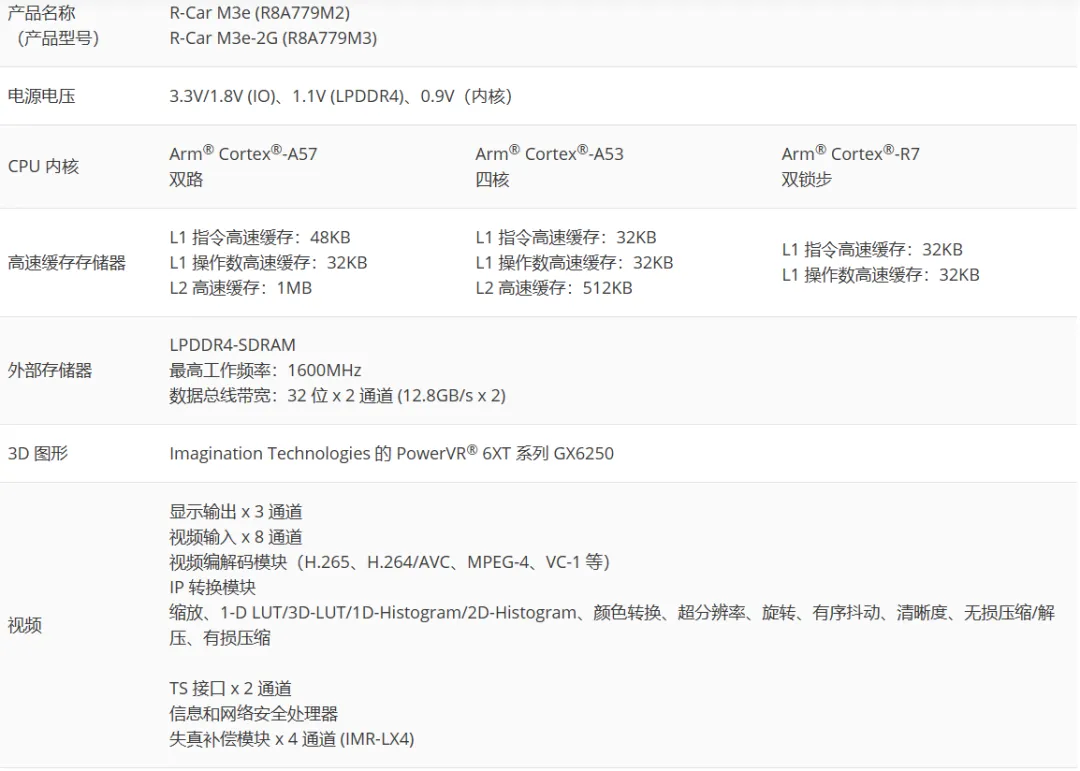
Task: Select the 3D 图形 row label
Action: pyautogui.click(x=38, y=453)
